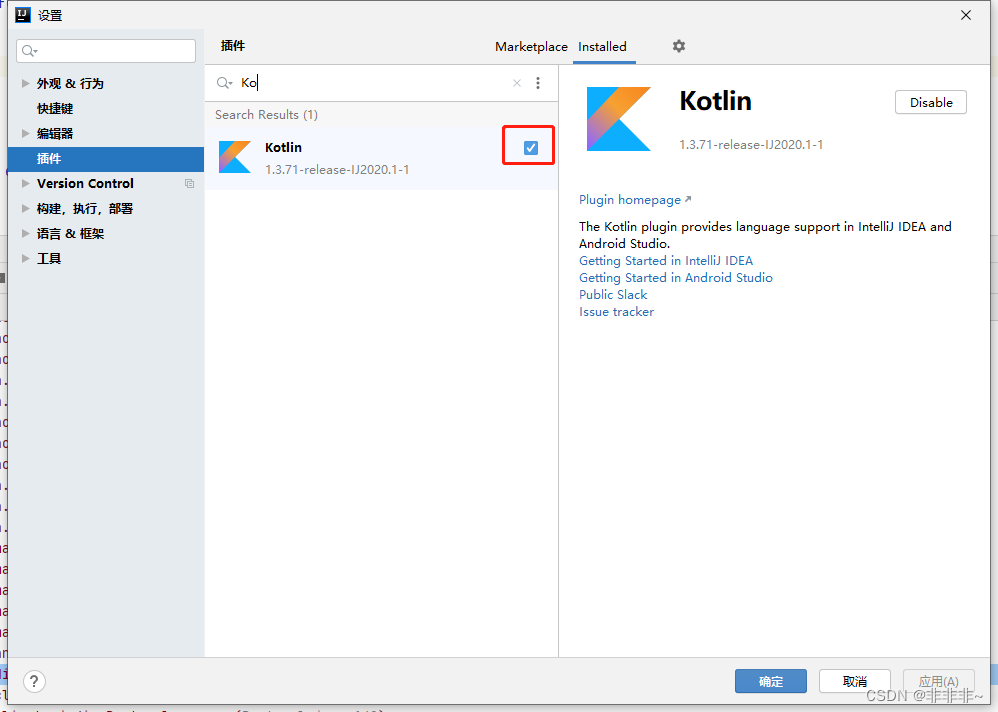Viewport: 998px width, 712px height.
Task: Click the help question mark button
Action: [x=34, y=681]
